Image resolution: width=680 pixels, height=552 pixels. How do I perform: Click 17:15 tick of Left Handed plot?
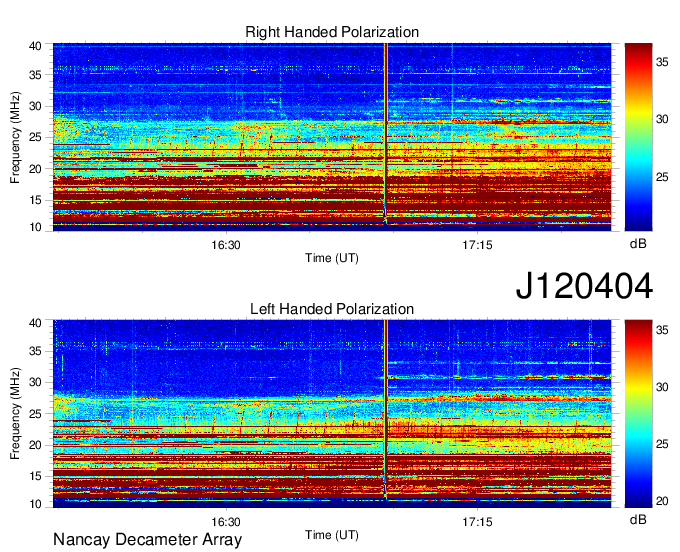(477, 522)
